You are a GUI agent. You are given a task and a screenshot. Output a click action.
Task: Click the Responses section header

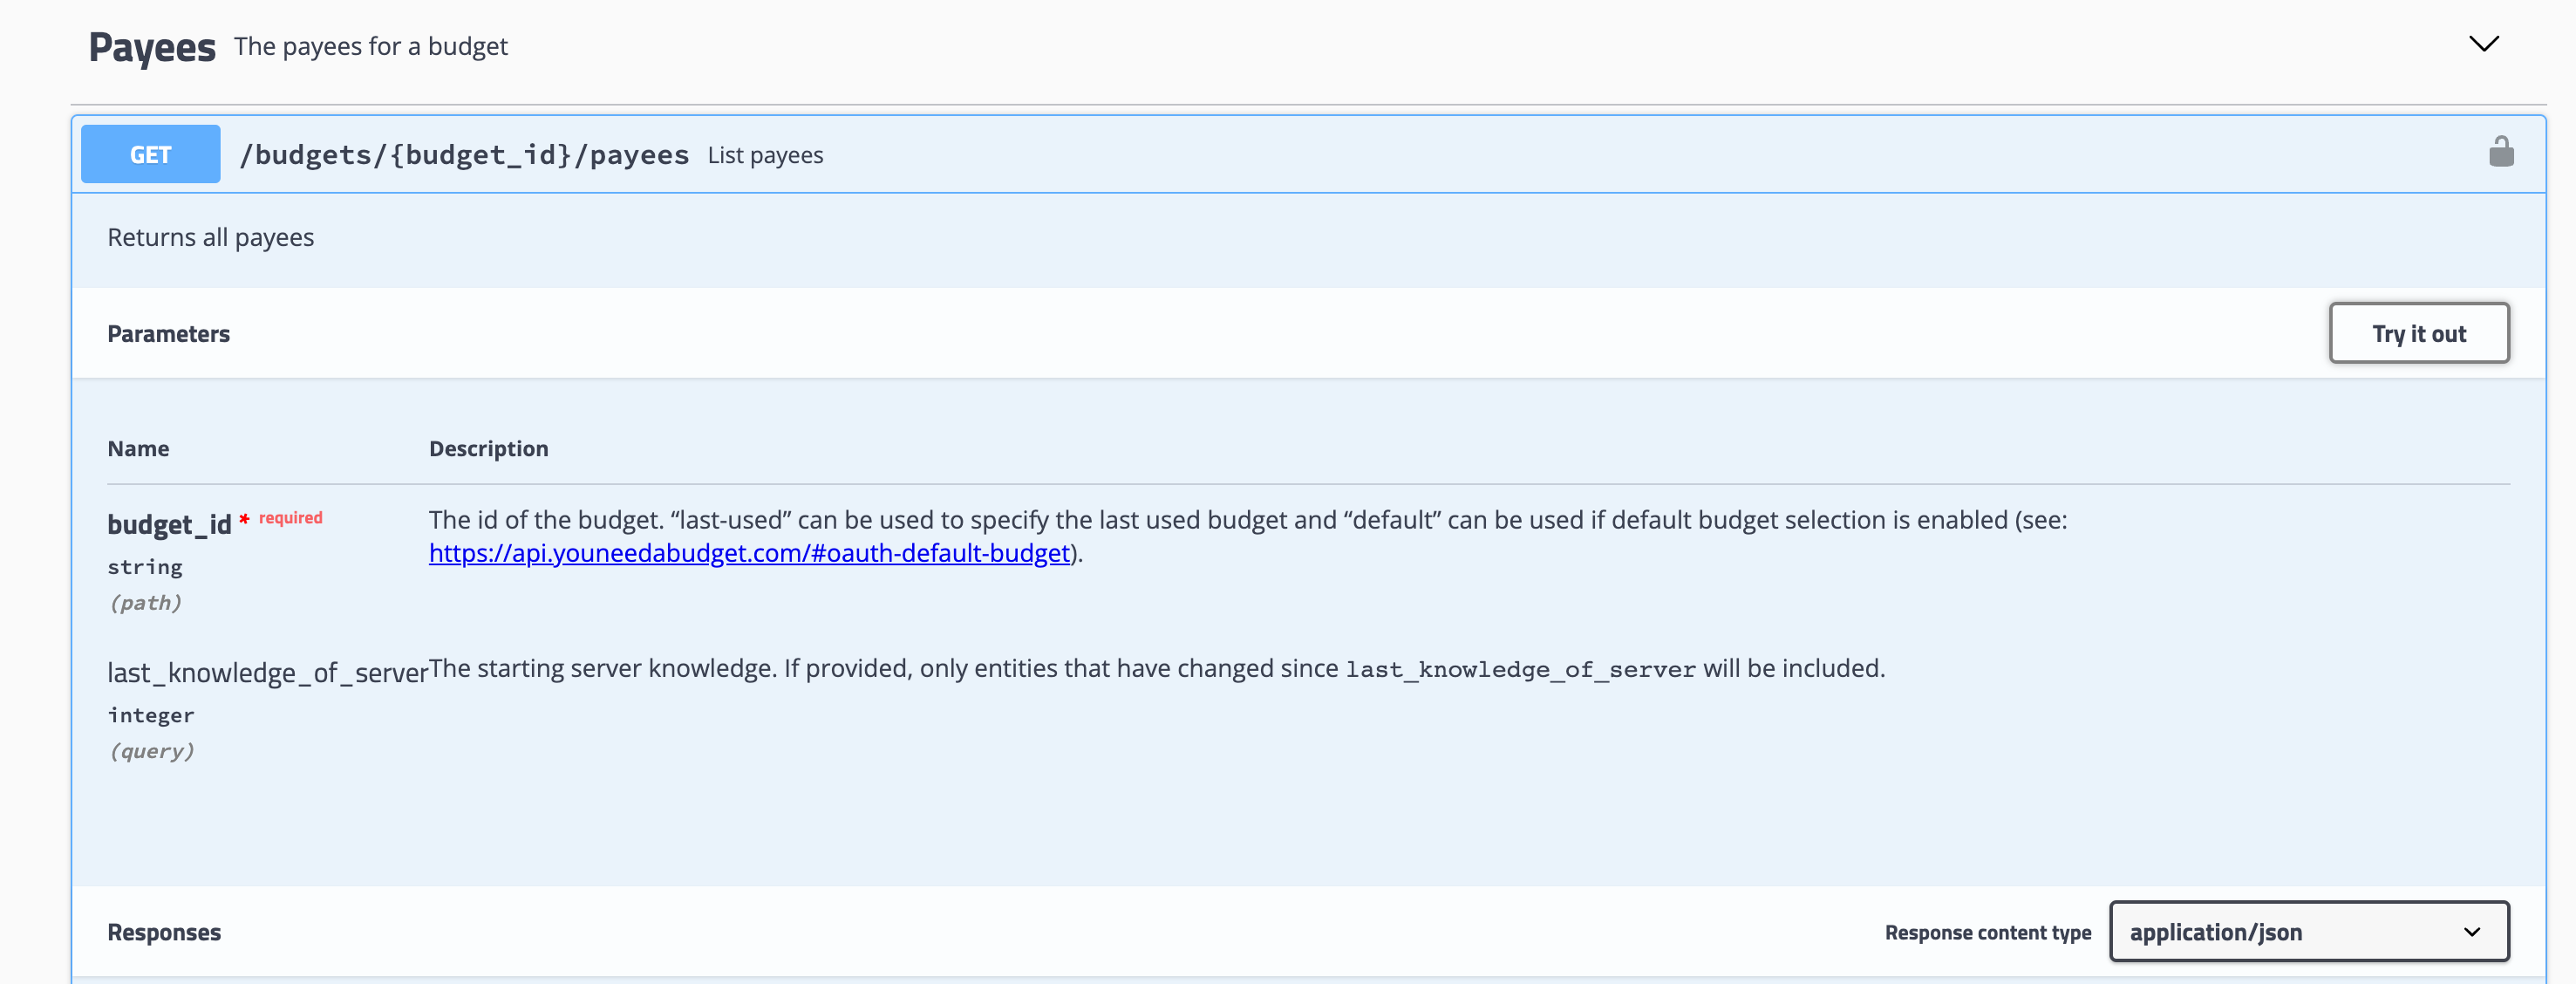(164, 932)
